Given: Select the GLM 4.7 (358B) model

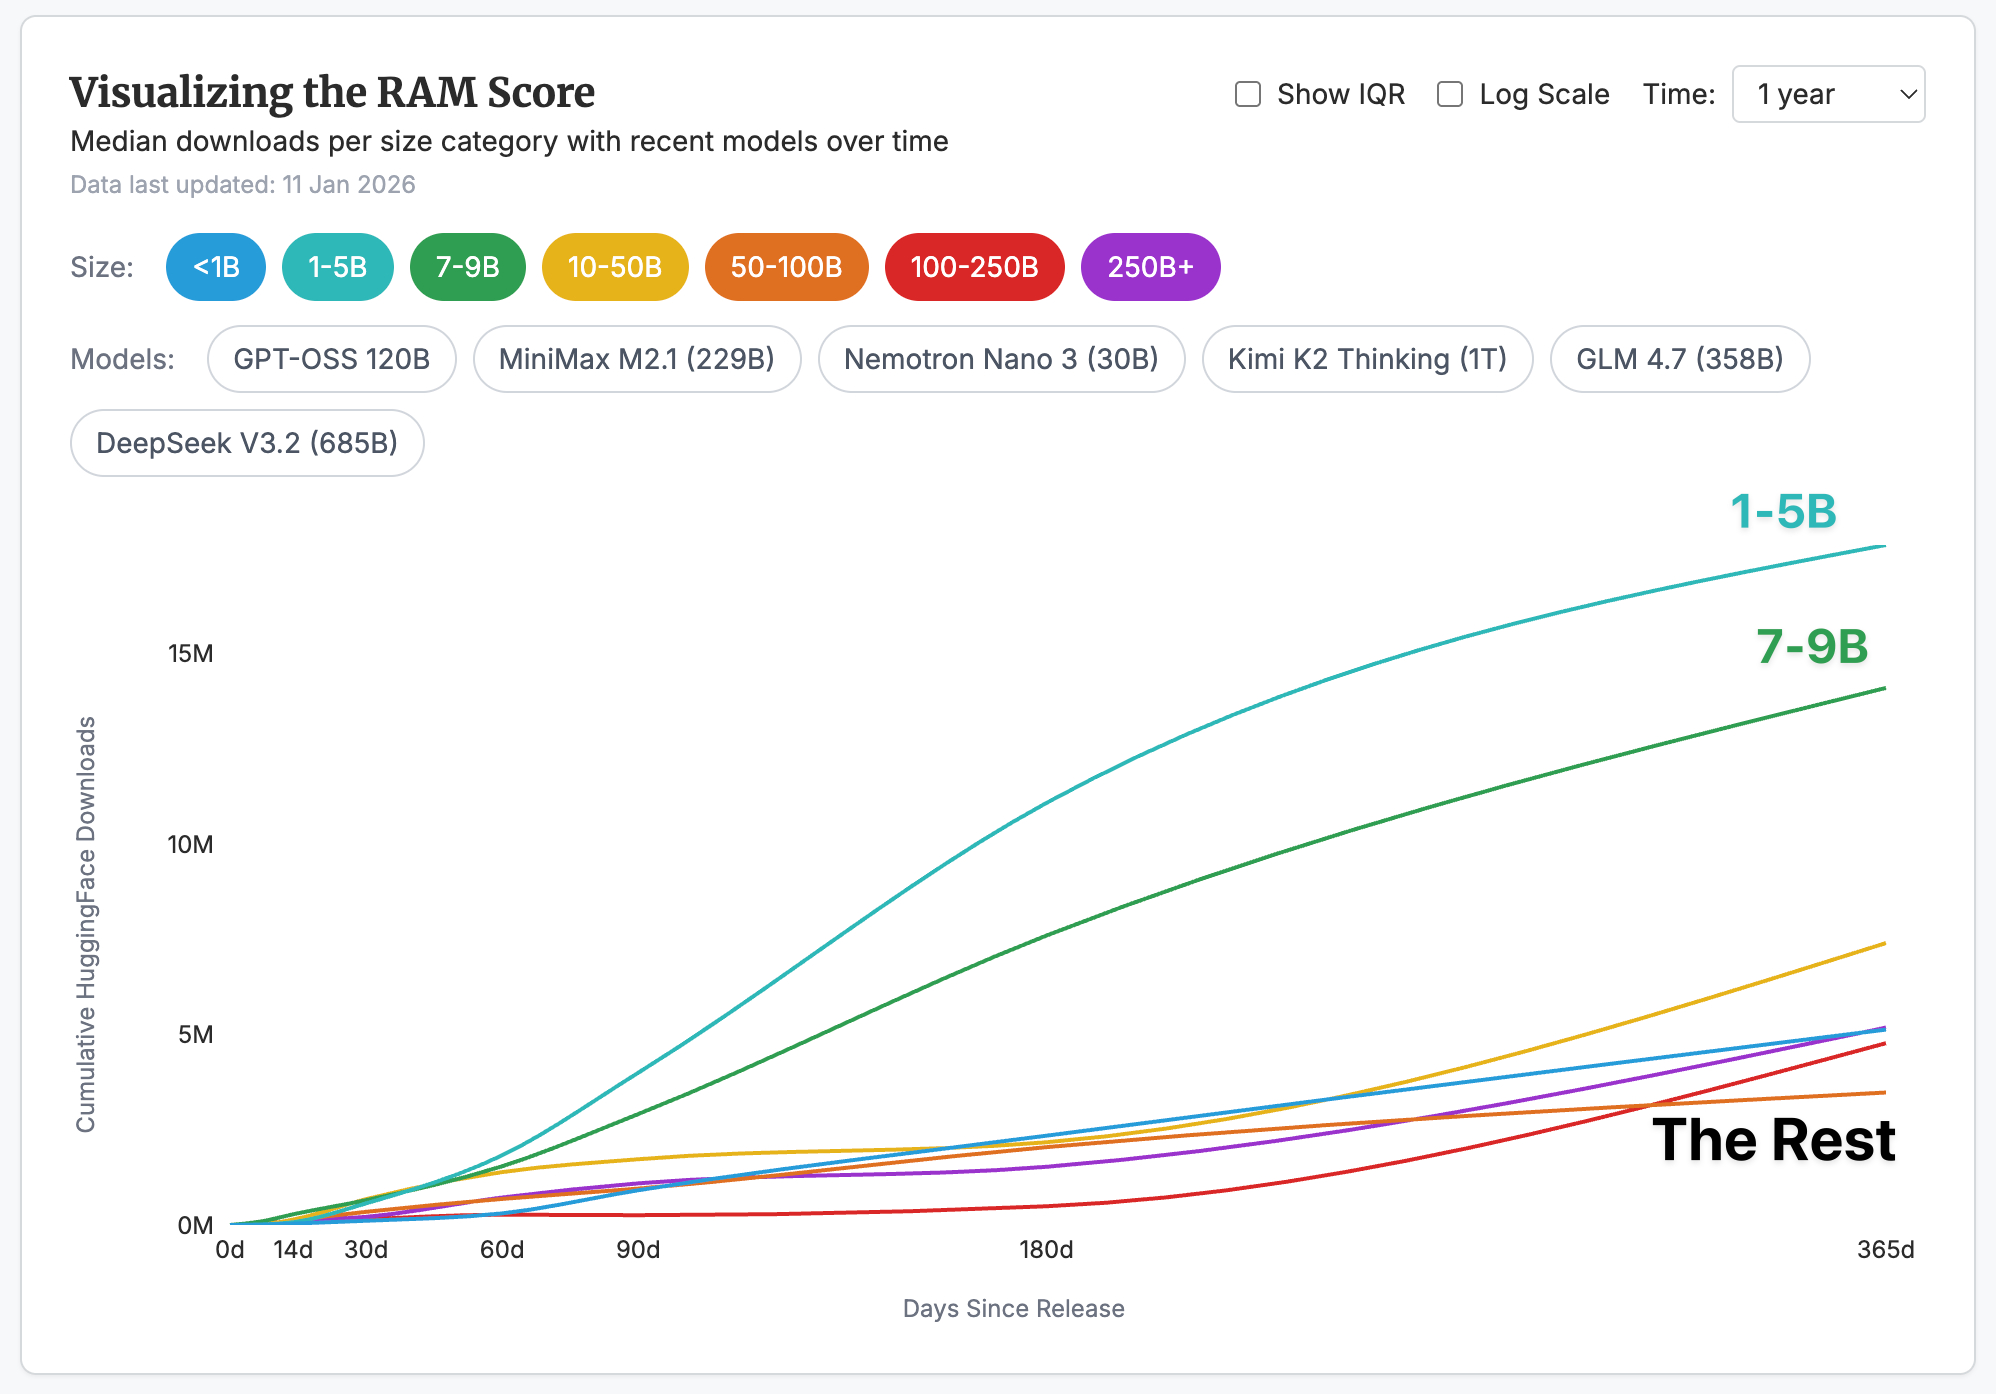Looking at the screenshot, I should 1679,359.
